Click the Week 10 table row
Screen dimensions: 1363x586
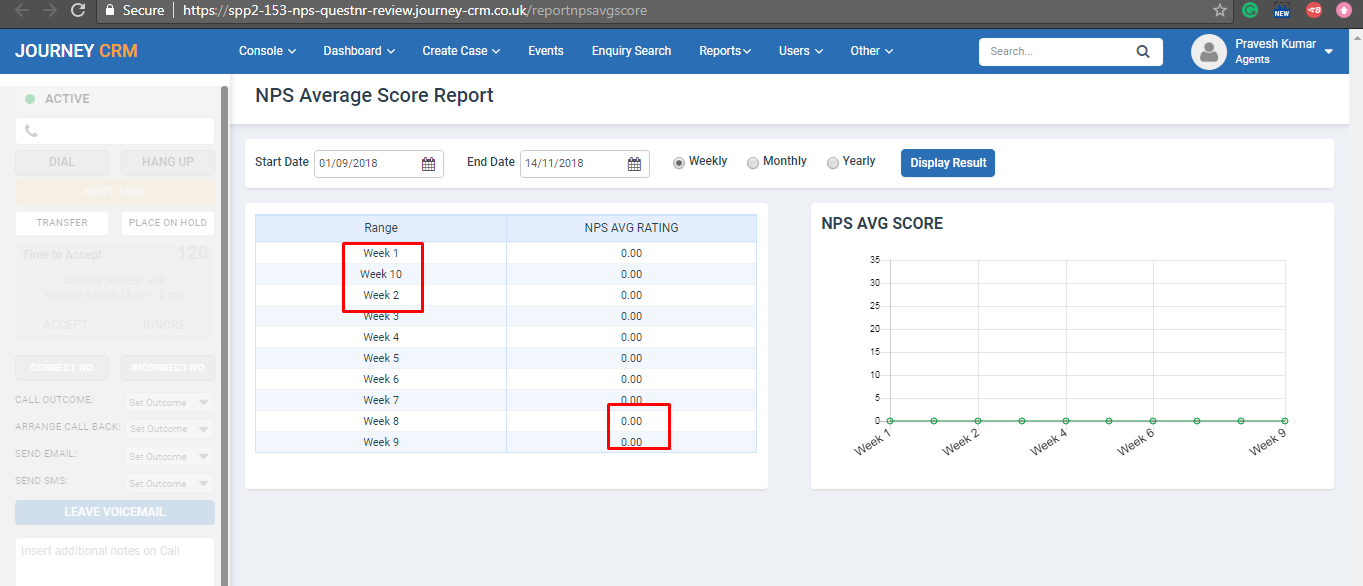click(x=506, y=274)
